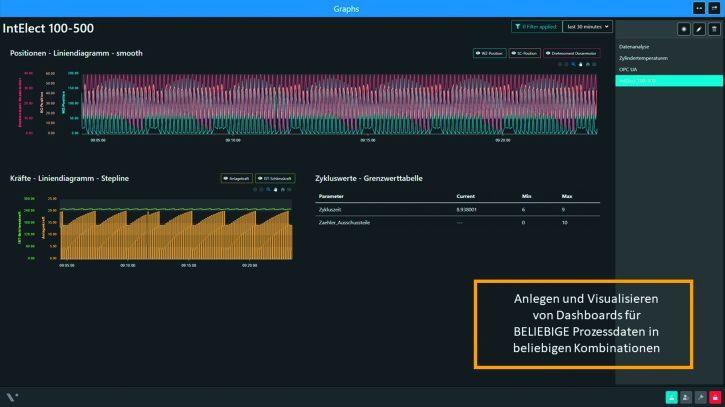Click the red lock icon at bottom right
This screenshot has height=407, width=725.
click(714, 397)
